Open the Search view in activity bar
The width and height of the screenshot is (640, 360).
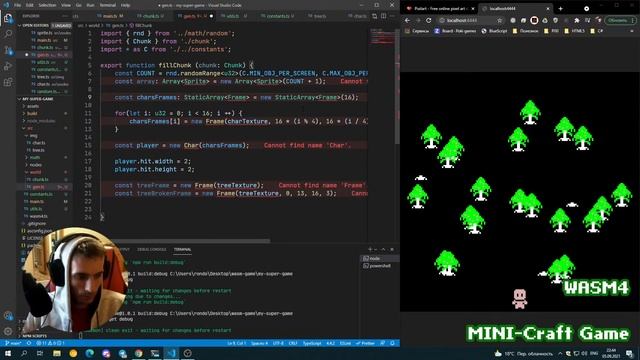click(x=8, y=34)
